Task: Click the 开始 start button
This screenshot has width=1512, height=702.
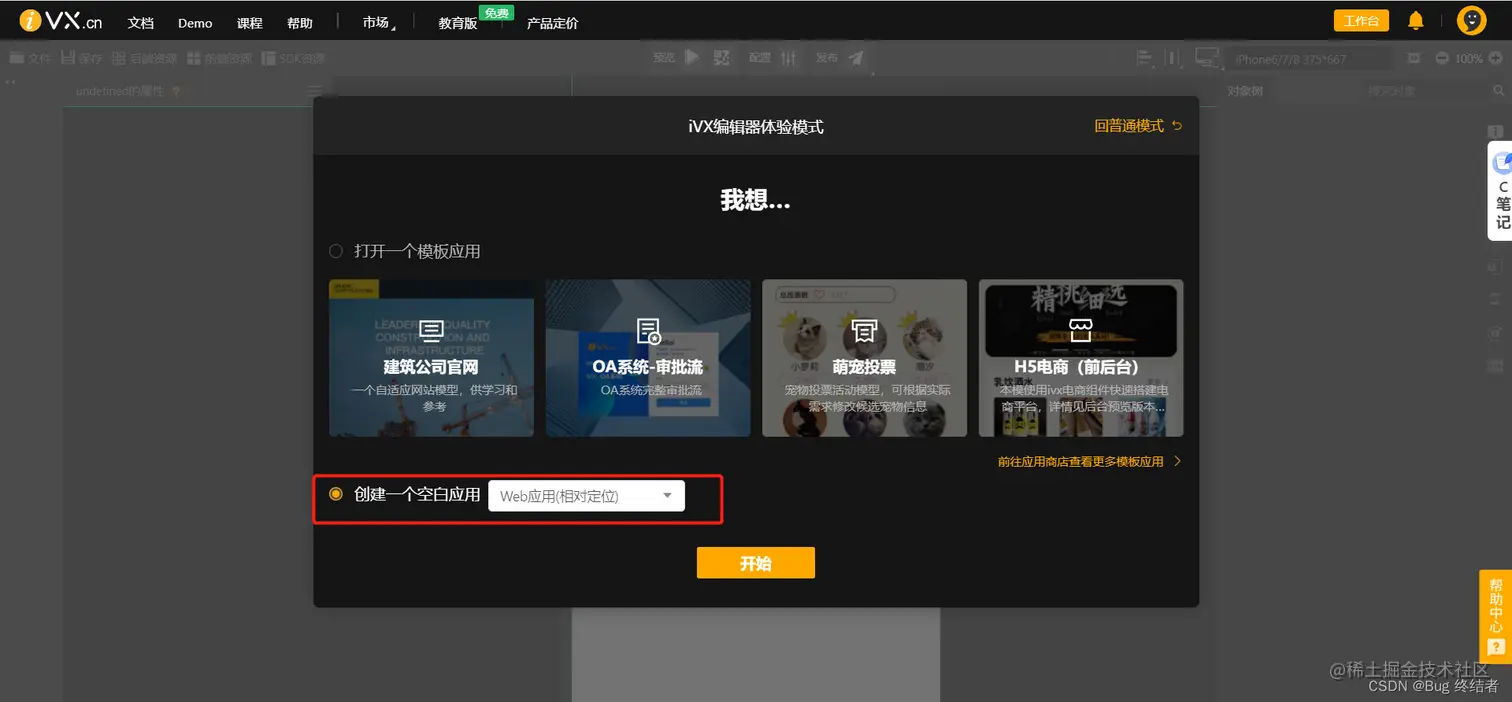Action: (x=756, y=563)
